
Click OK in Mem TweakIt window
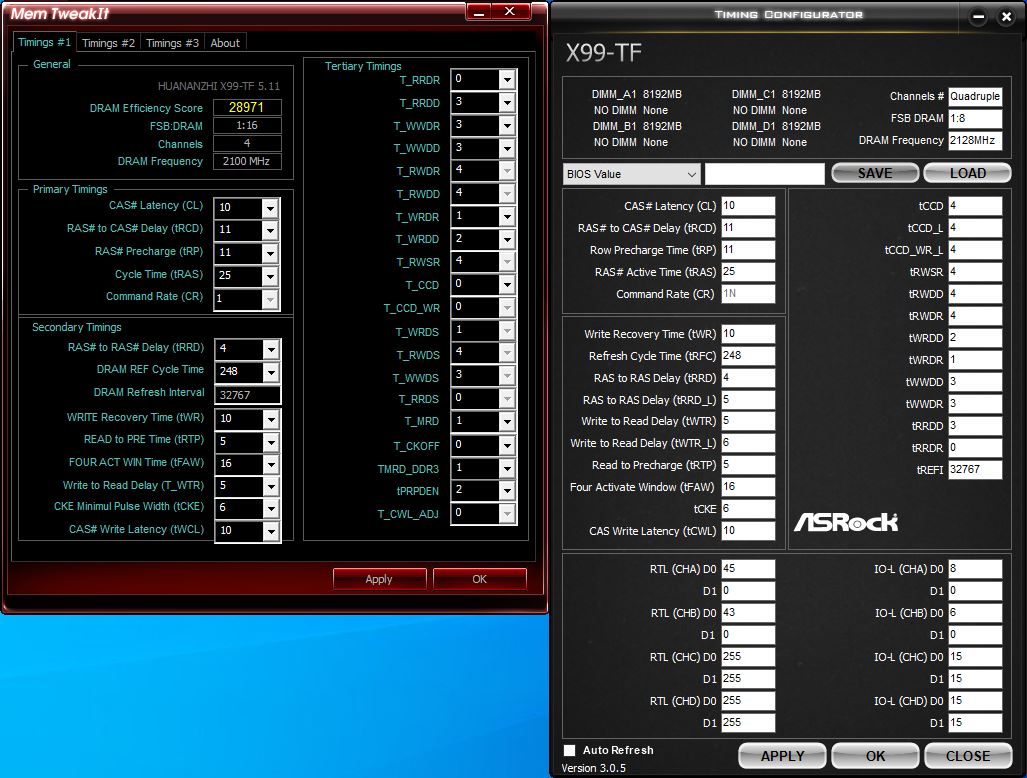tap(479, 579)
